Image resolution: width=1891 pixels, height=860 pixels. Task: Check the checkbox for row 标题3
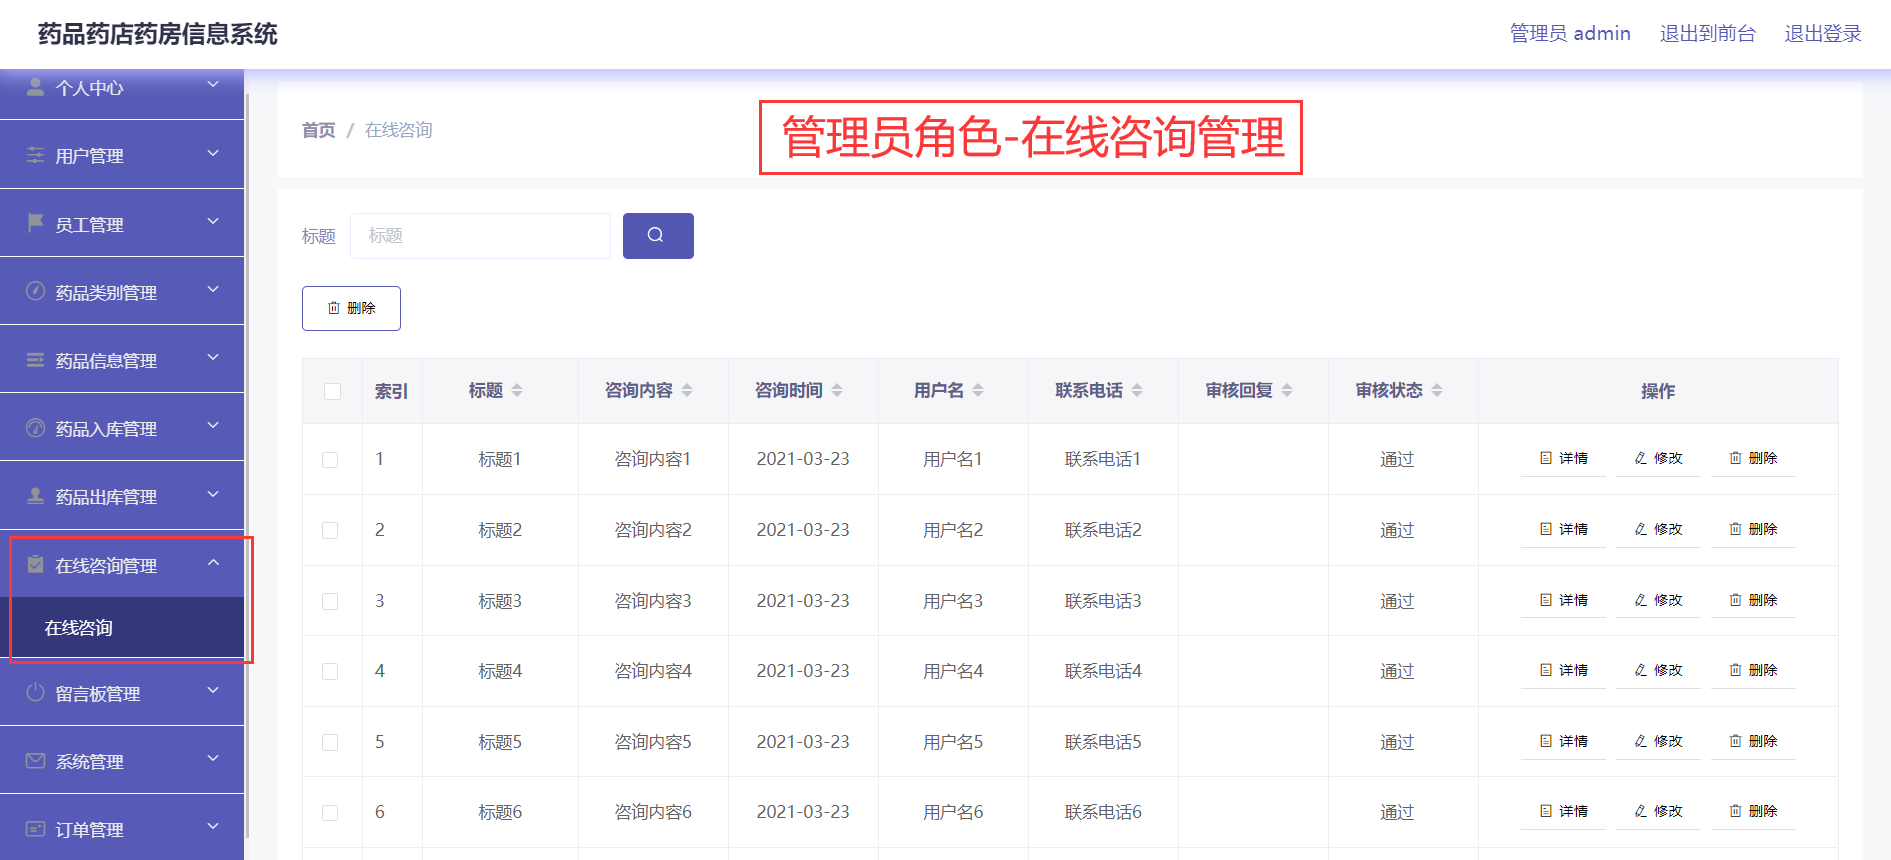tap(330, 601)
